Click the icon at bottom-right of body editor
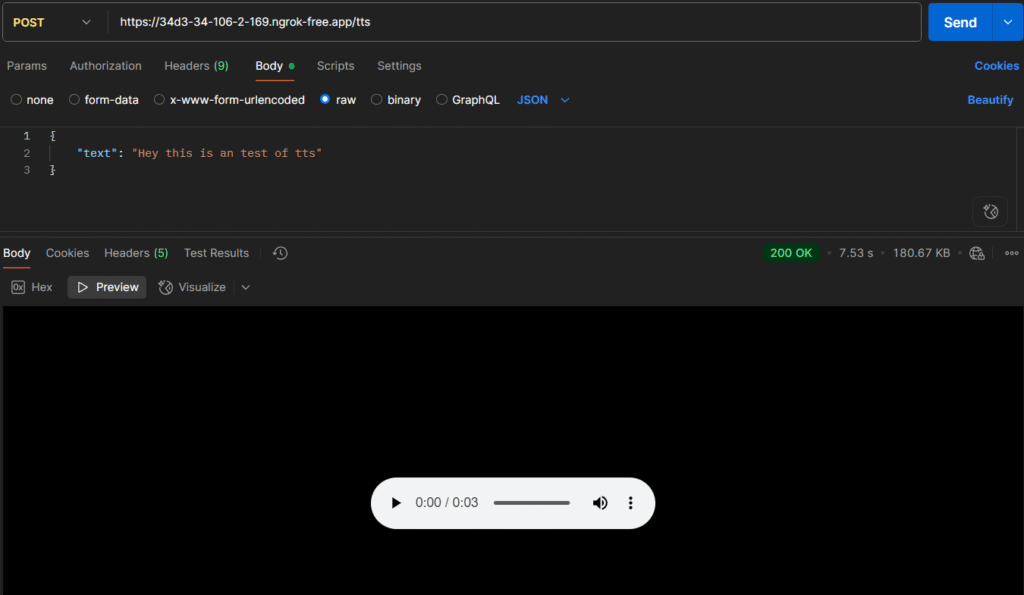 coord(989,211)
